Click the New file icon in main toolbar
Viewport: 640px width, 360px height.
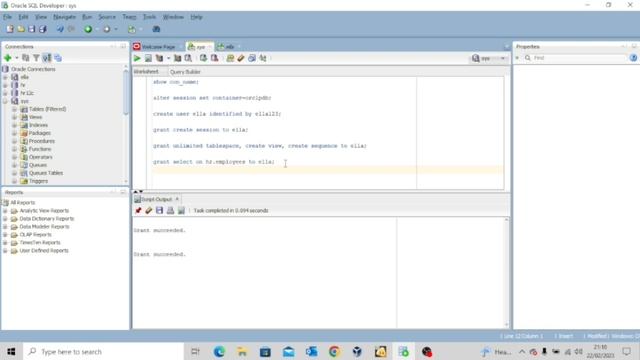pos(10,29)
